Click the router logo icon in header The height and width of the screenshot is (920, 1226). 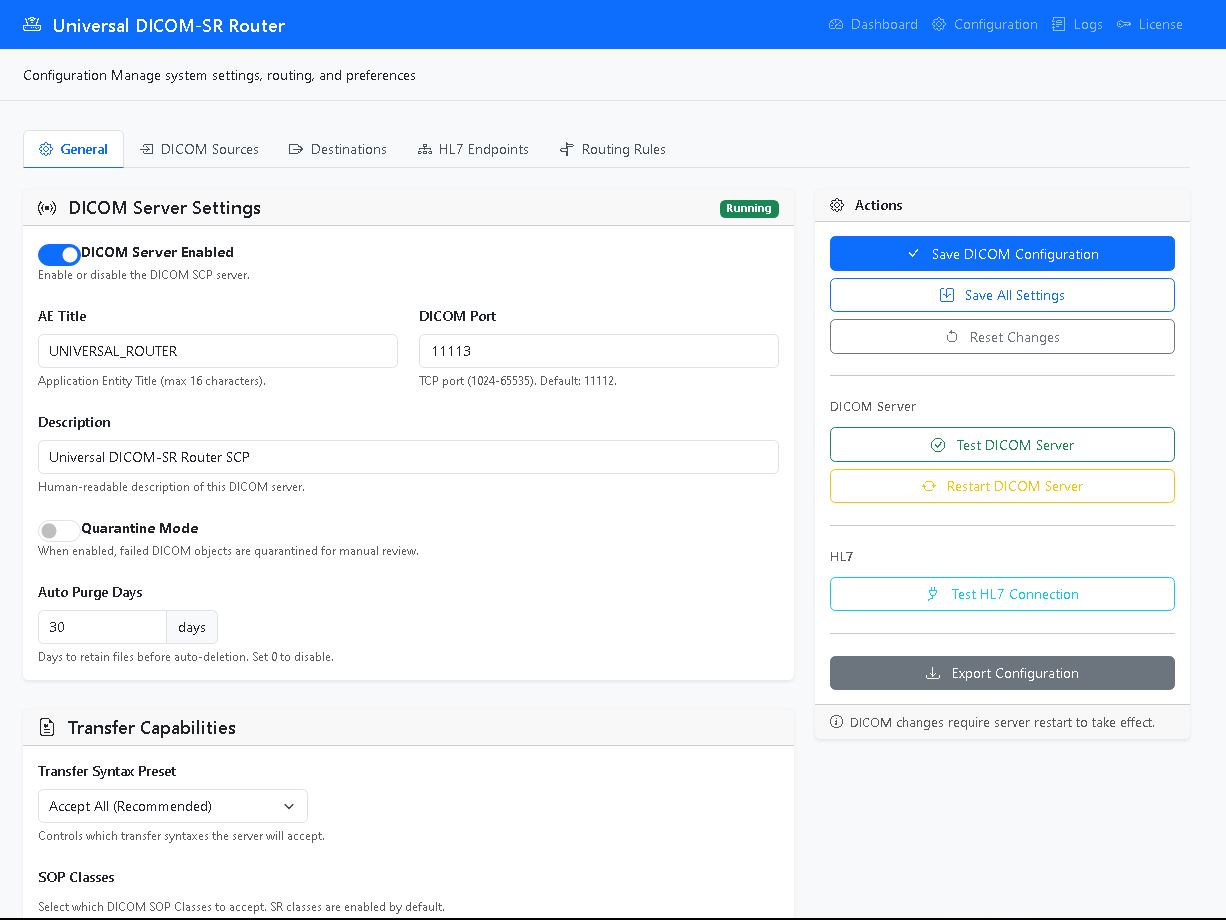32,25
